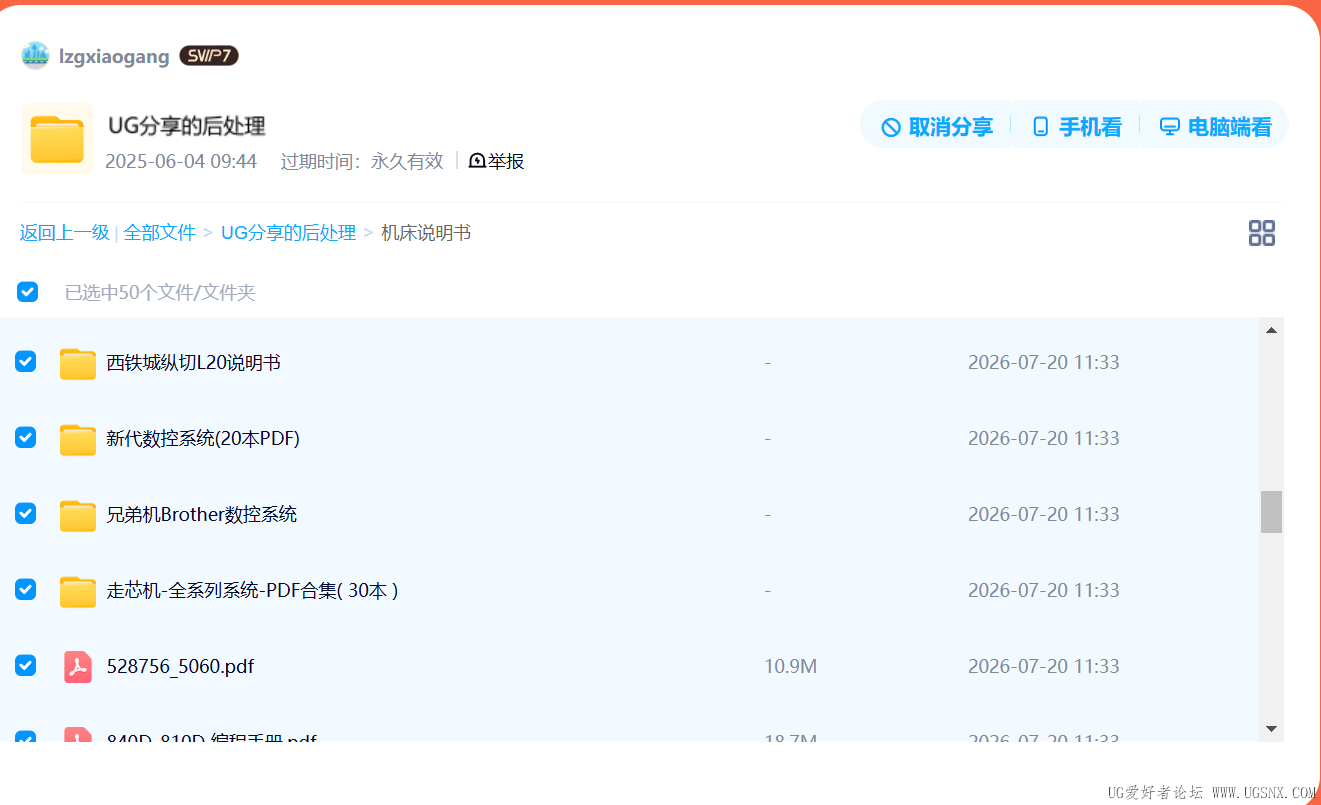
Task: Open the 兄弟机Brother数控系统 folder icon
Action: click(77, 515)
